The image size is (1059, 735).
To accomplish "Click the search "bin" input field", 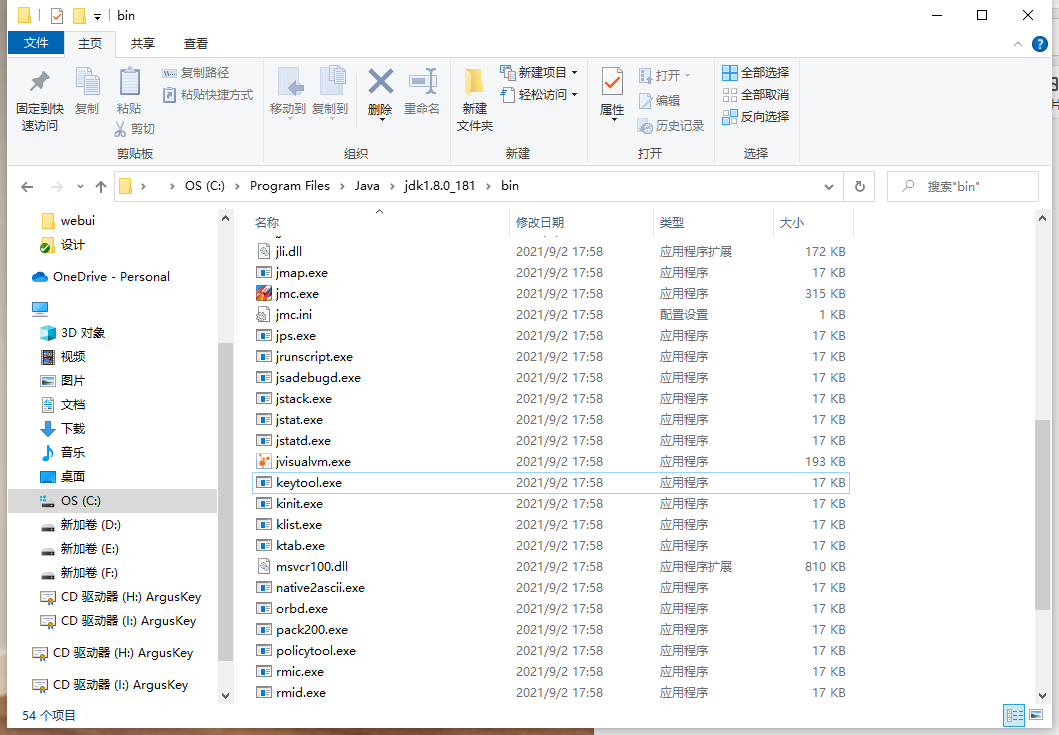I will [x=963, y=186].
